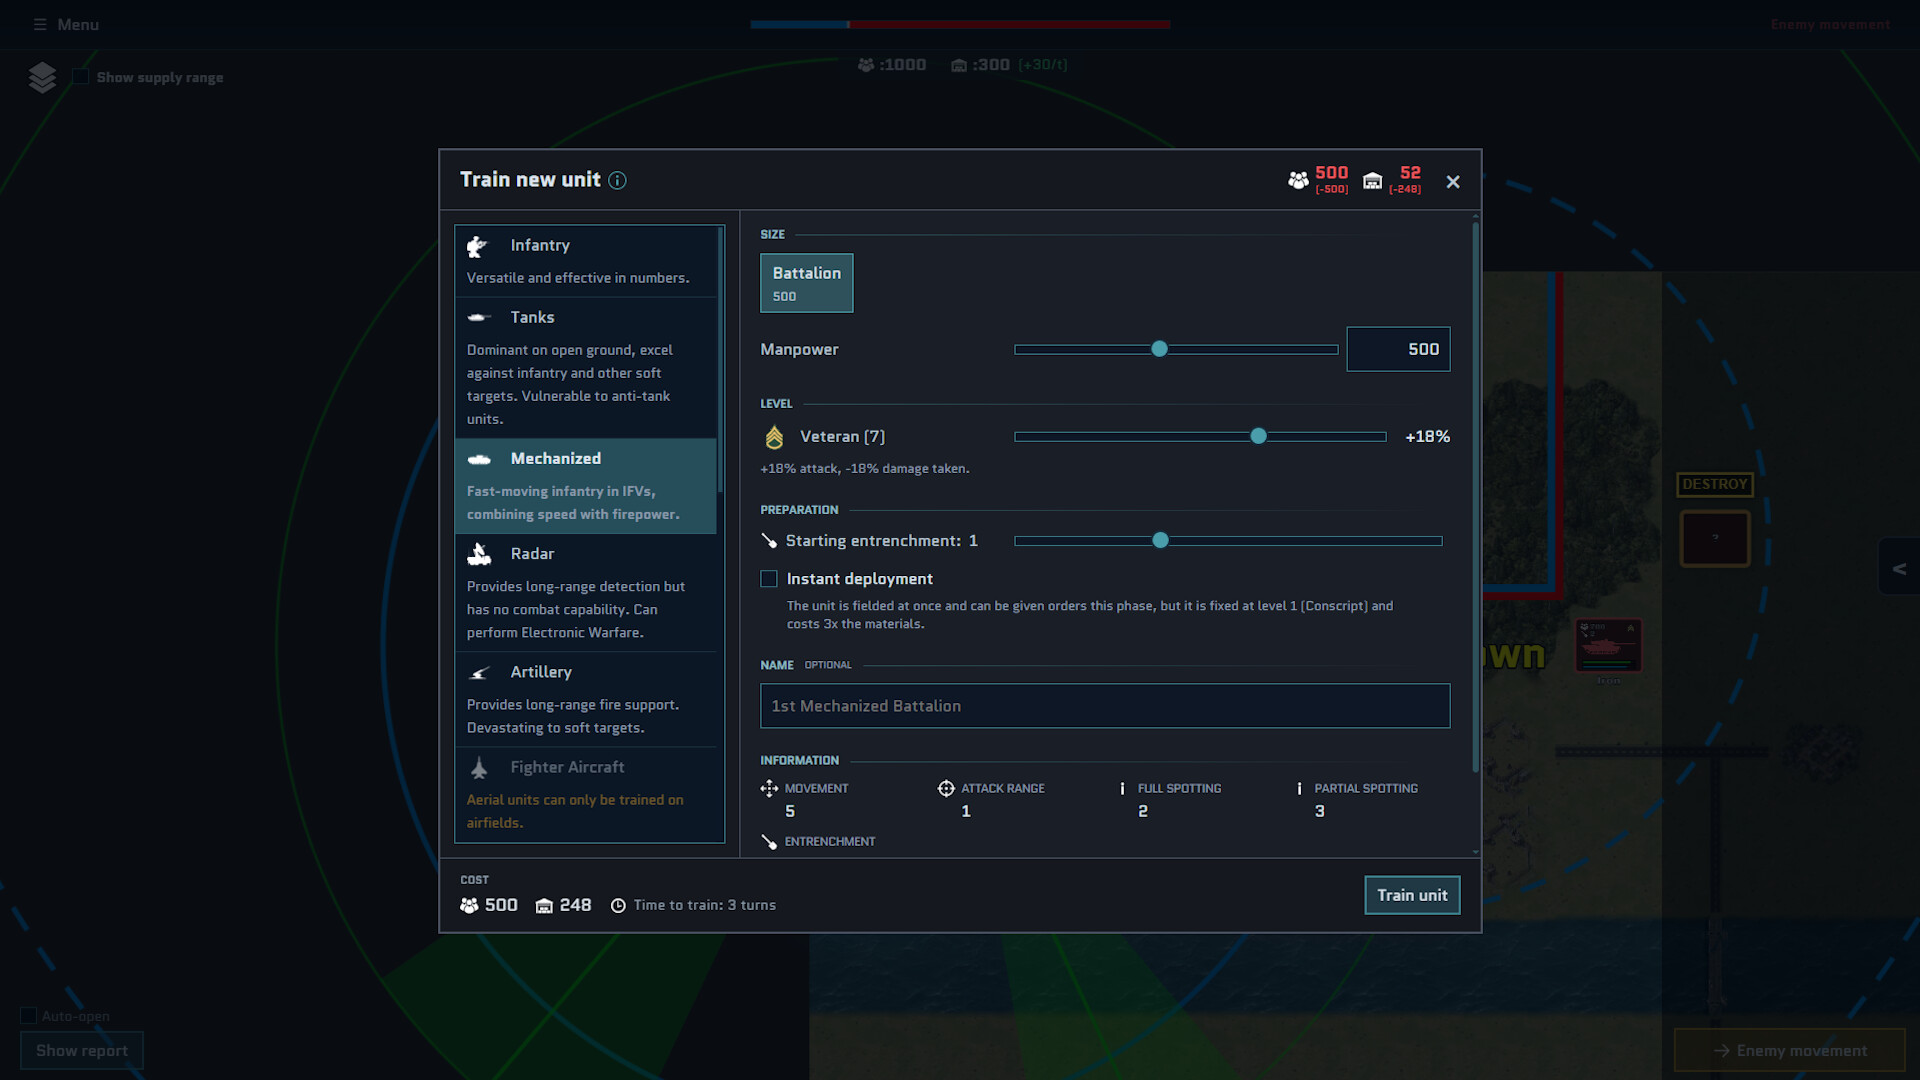This screenshot has height=1080, width=1920.
Task: Click the Full spotting info icon
Action: point(1122,788)
